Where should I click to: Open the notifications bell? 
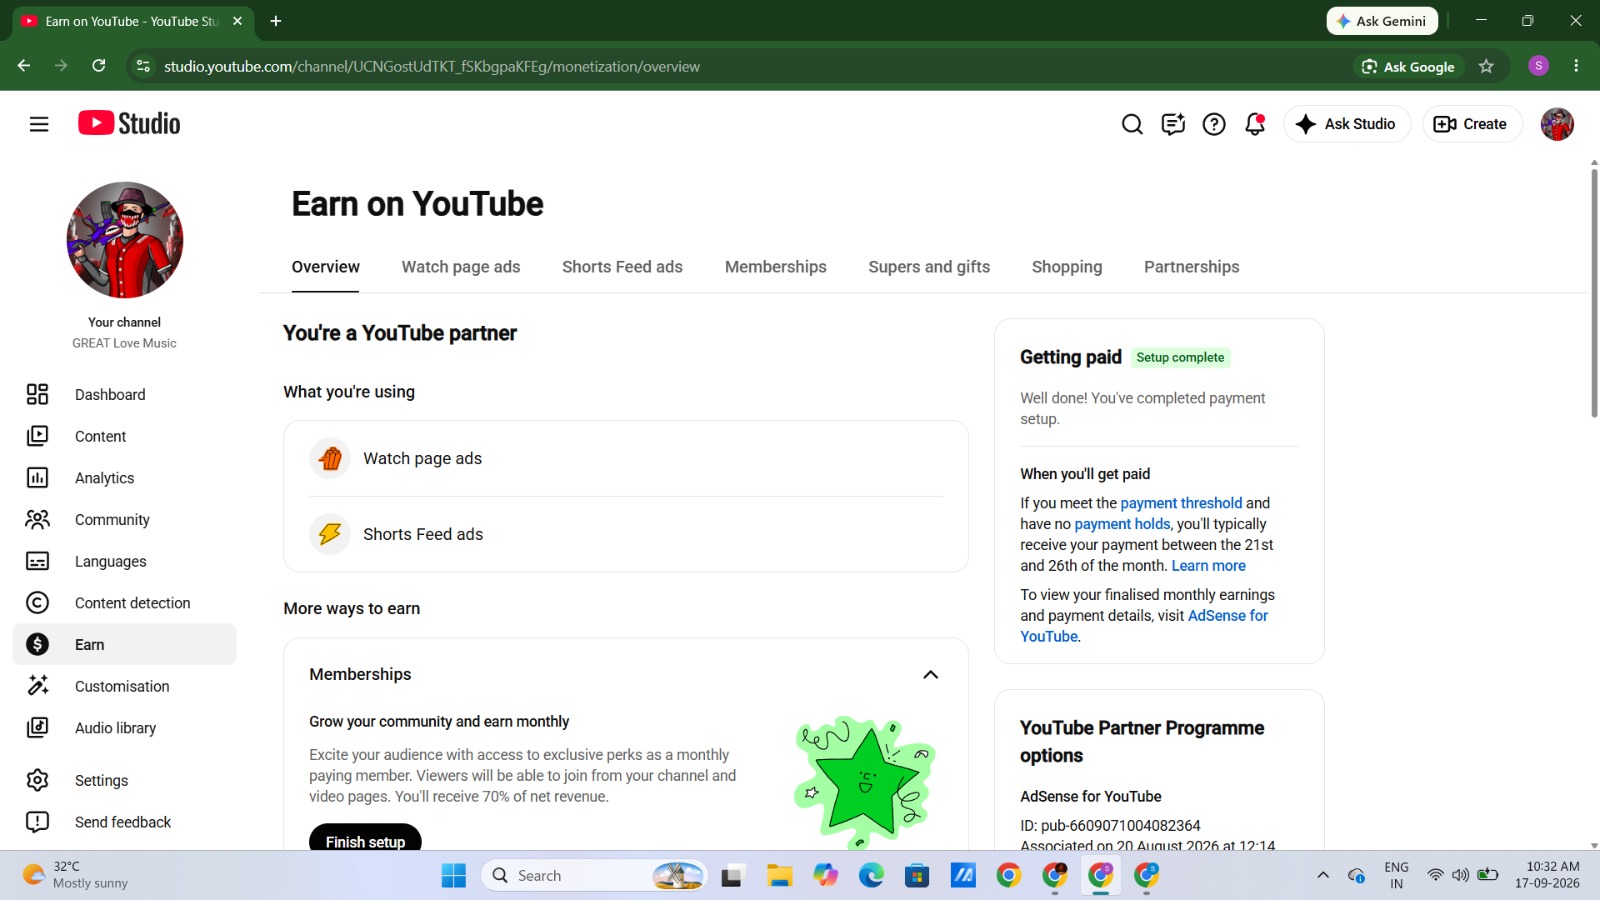point(1255,124)
